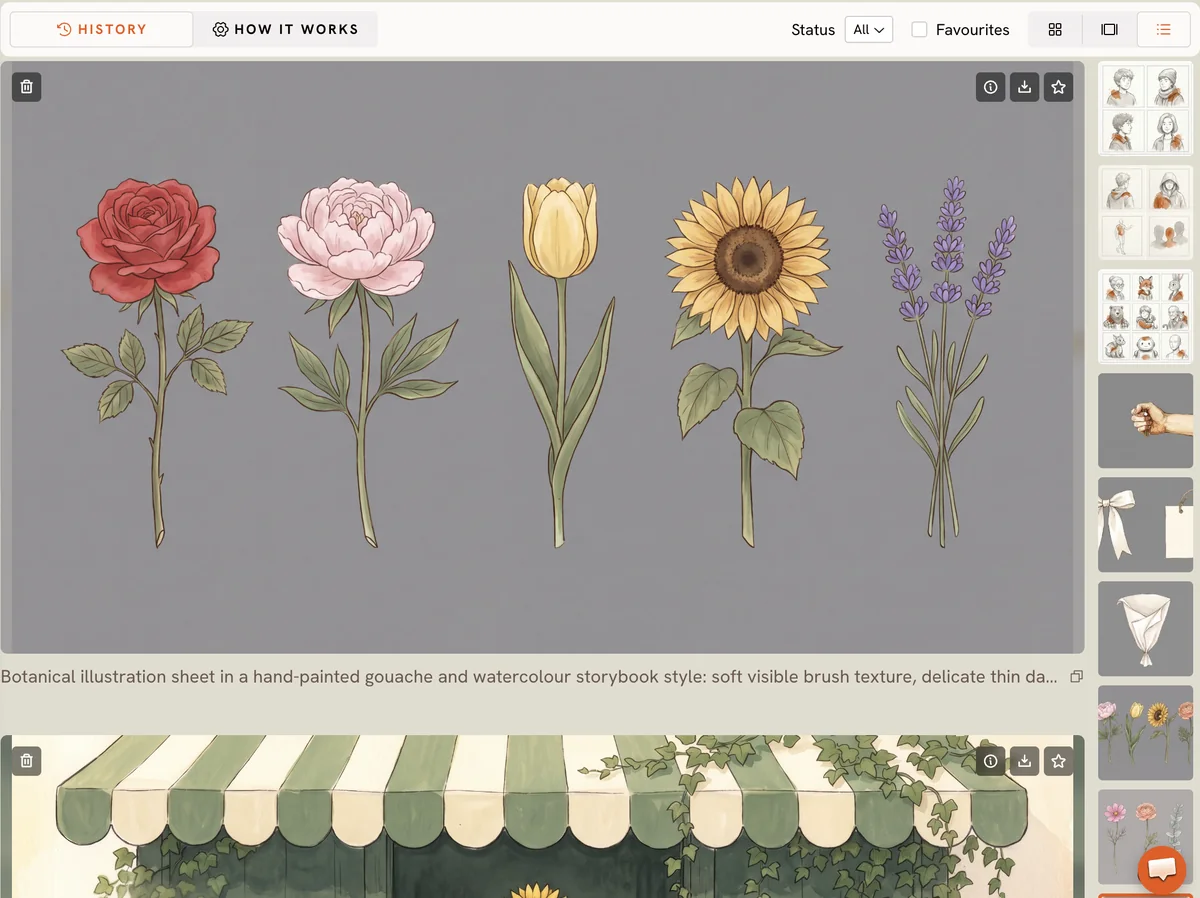Open the History tab

point(101,30)
